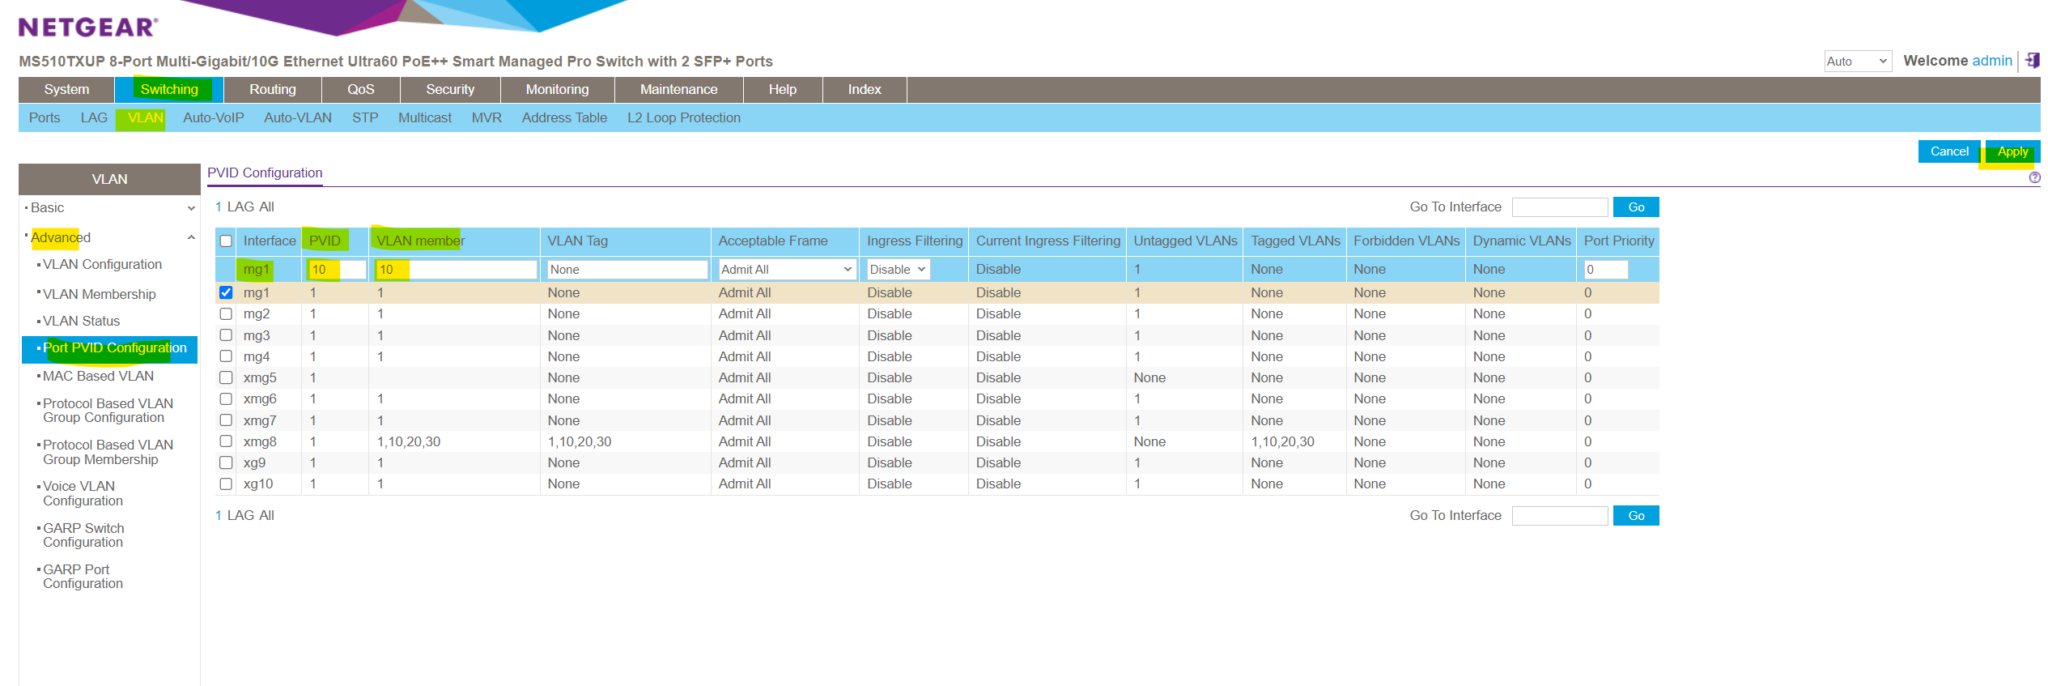
Task: Open the Help main tab
Action: [782, 89]
